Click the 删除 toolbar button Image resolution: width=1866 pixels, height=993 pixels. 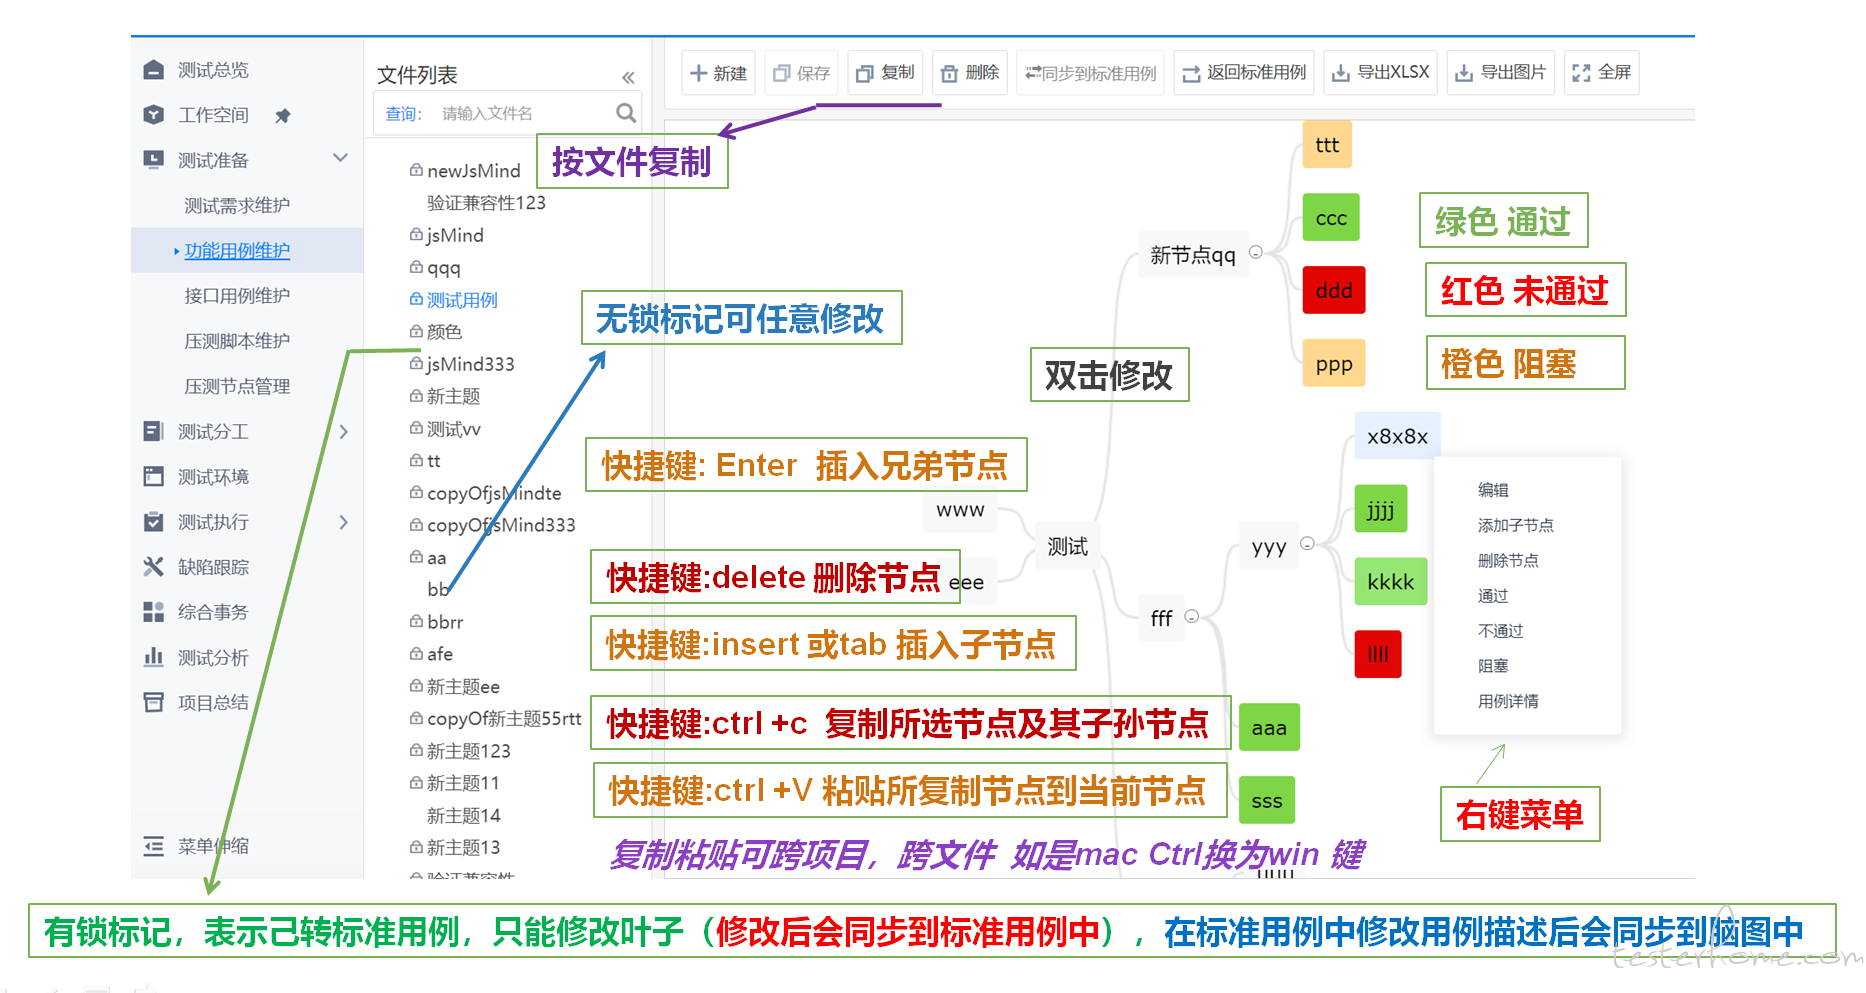tap(970, 73)
